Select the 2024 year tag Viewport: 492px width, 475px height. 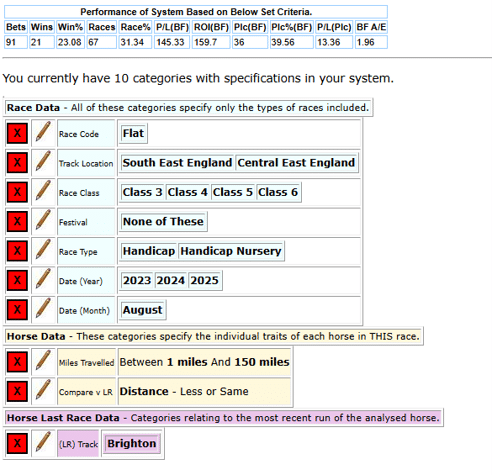pos(171,280)
